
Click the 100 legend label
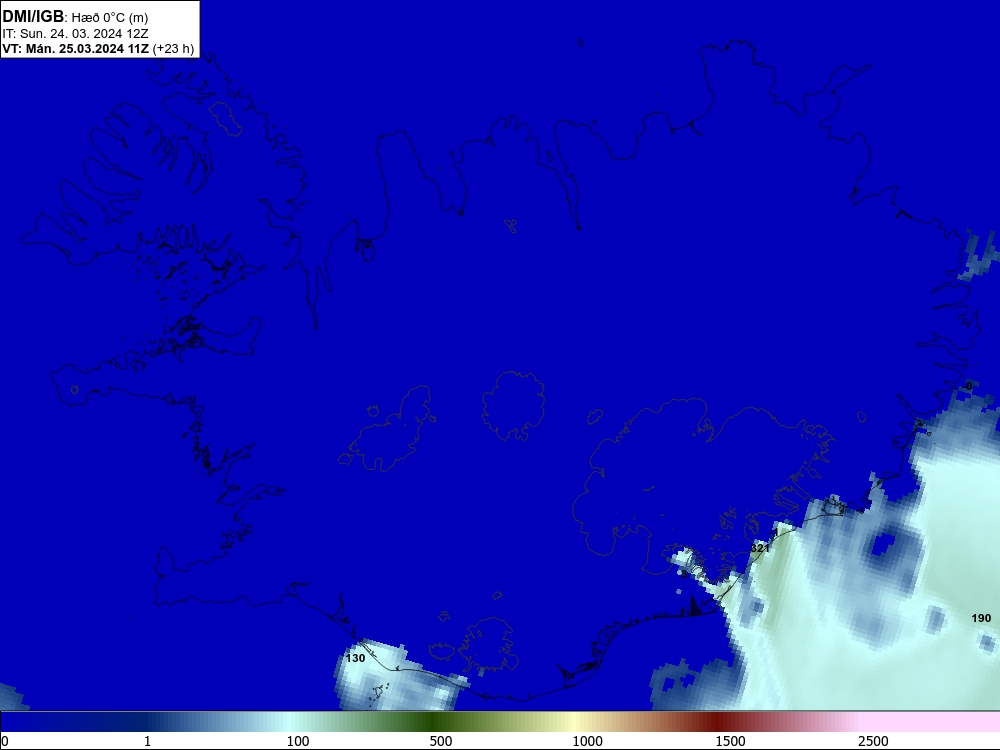click(298, 741)
